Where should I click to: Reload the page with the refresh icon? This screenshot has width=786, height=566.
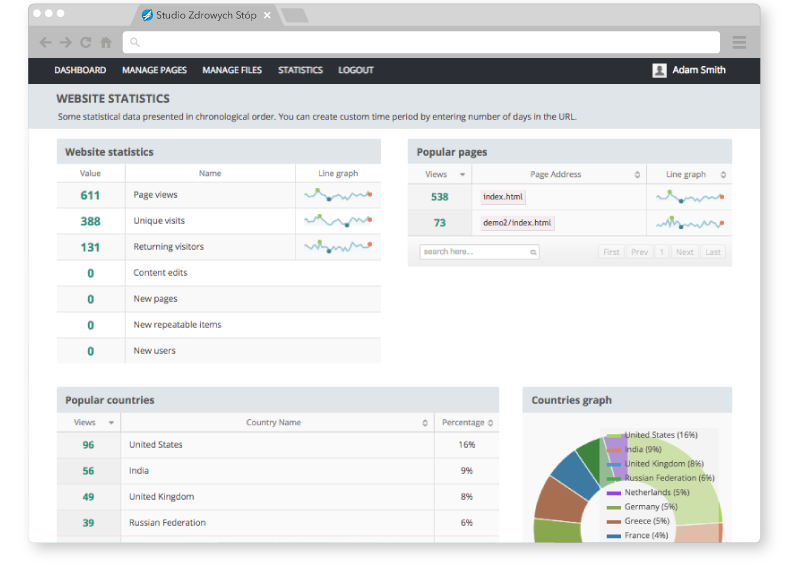(x=86, y=43)
